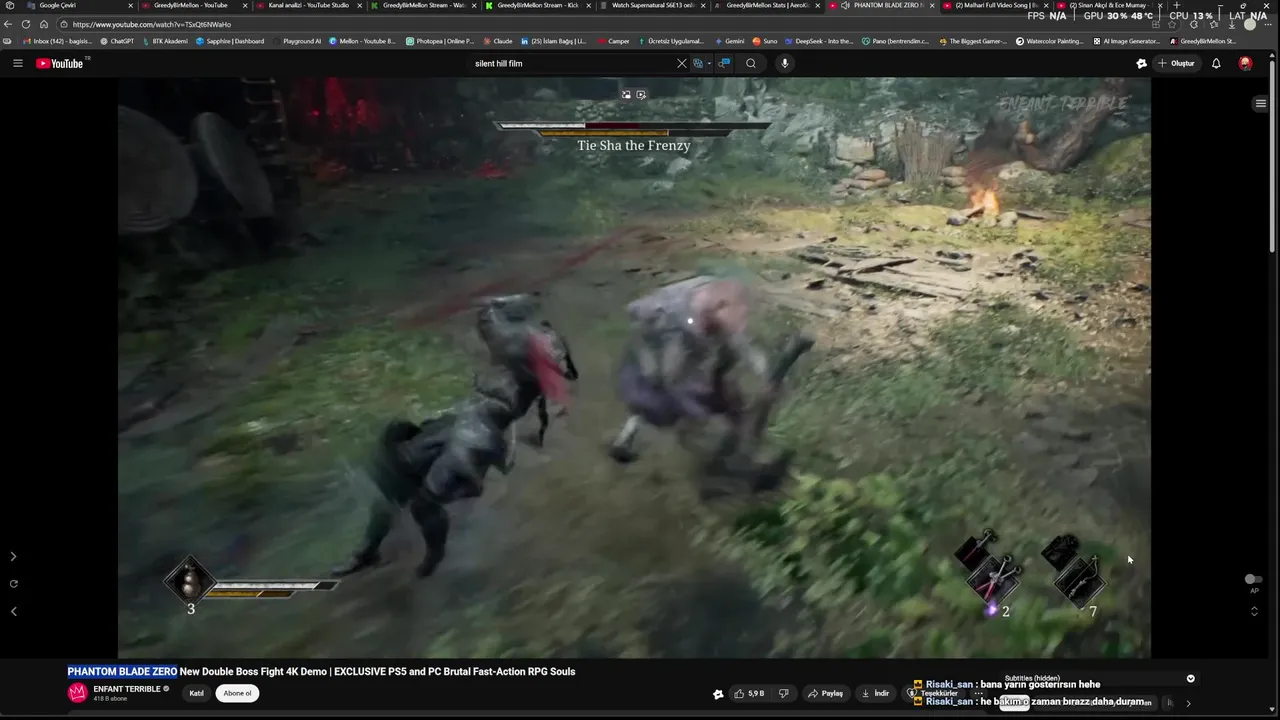The height and width of the screenshot is (720, 1280).
Task: Switch to Kanal analizi YouTube Studio tab
Action: (x=308, y=5)
